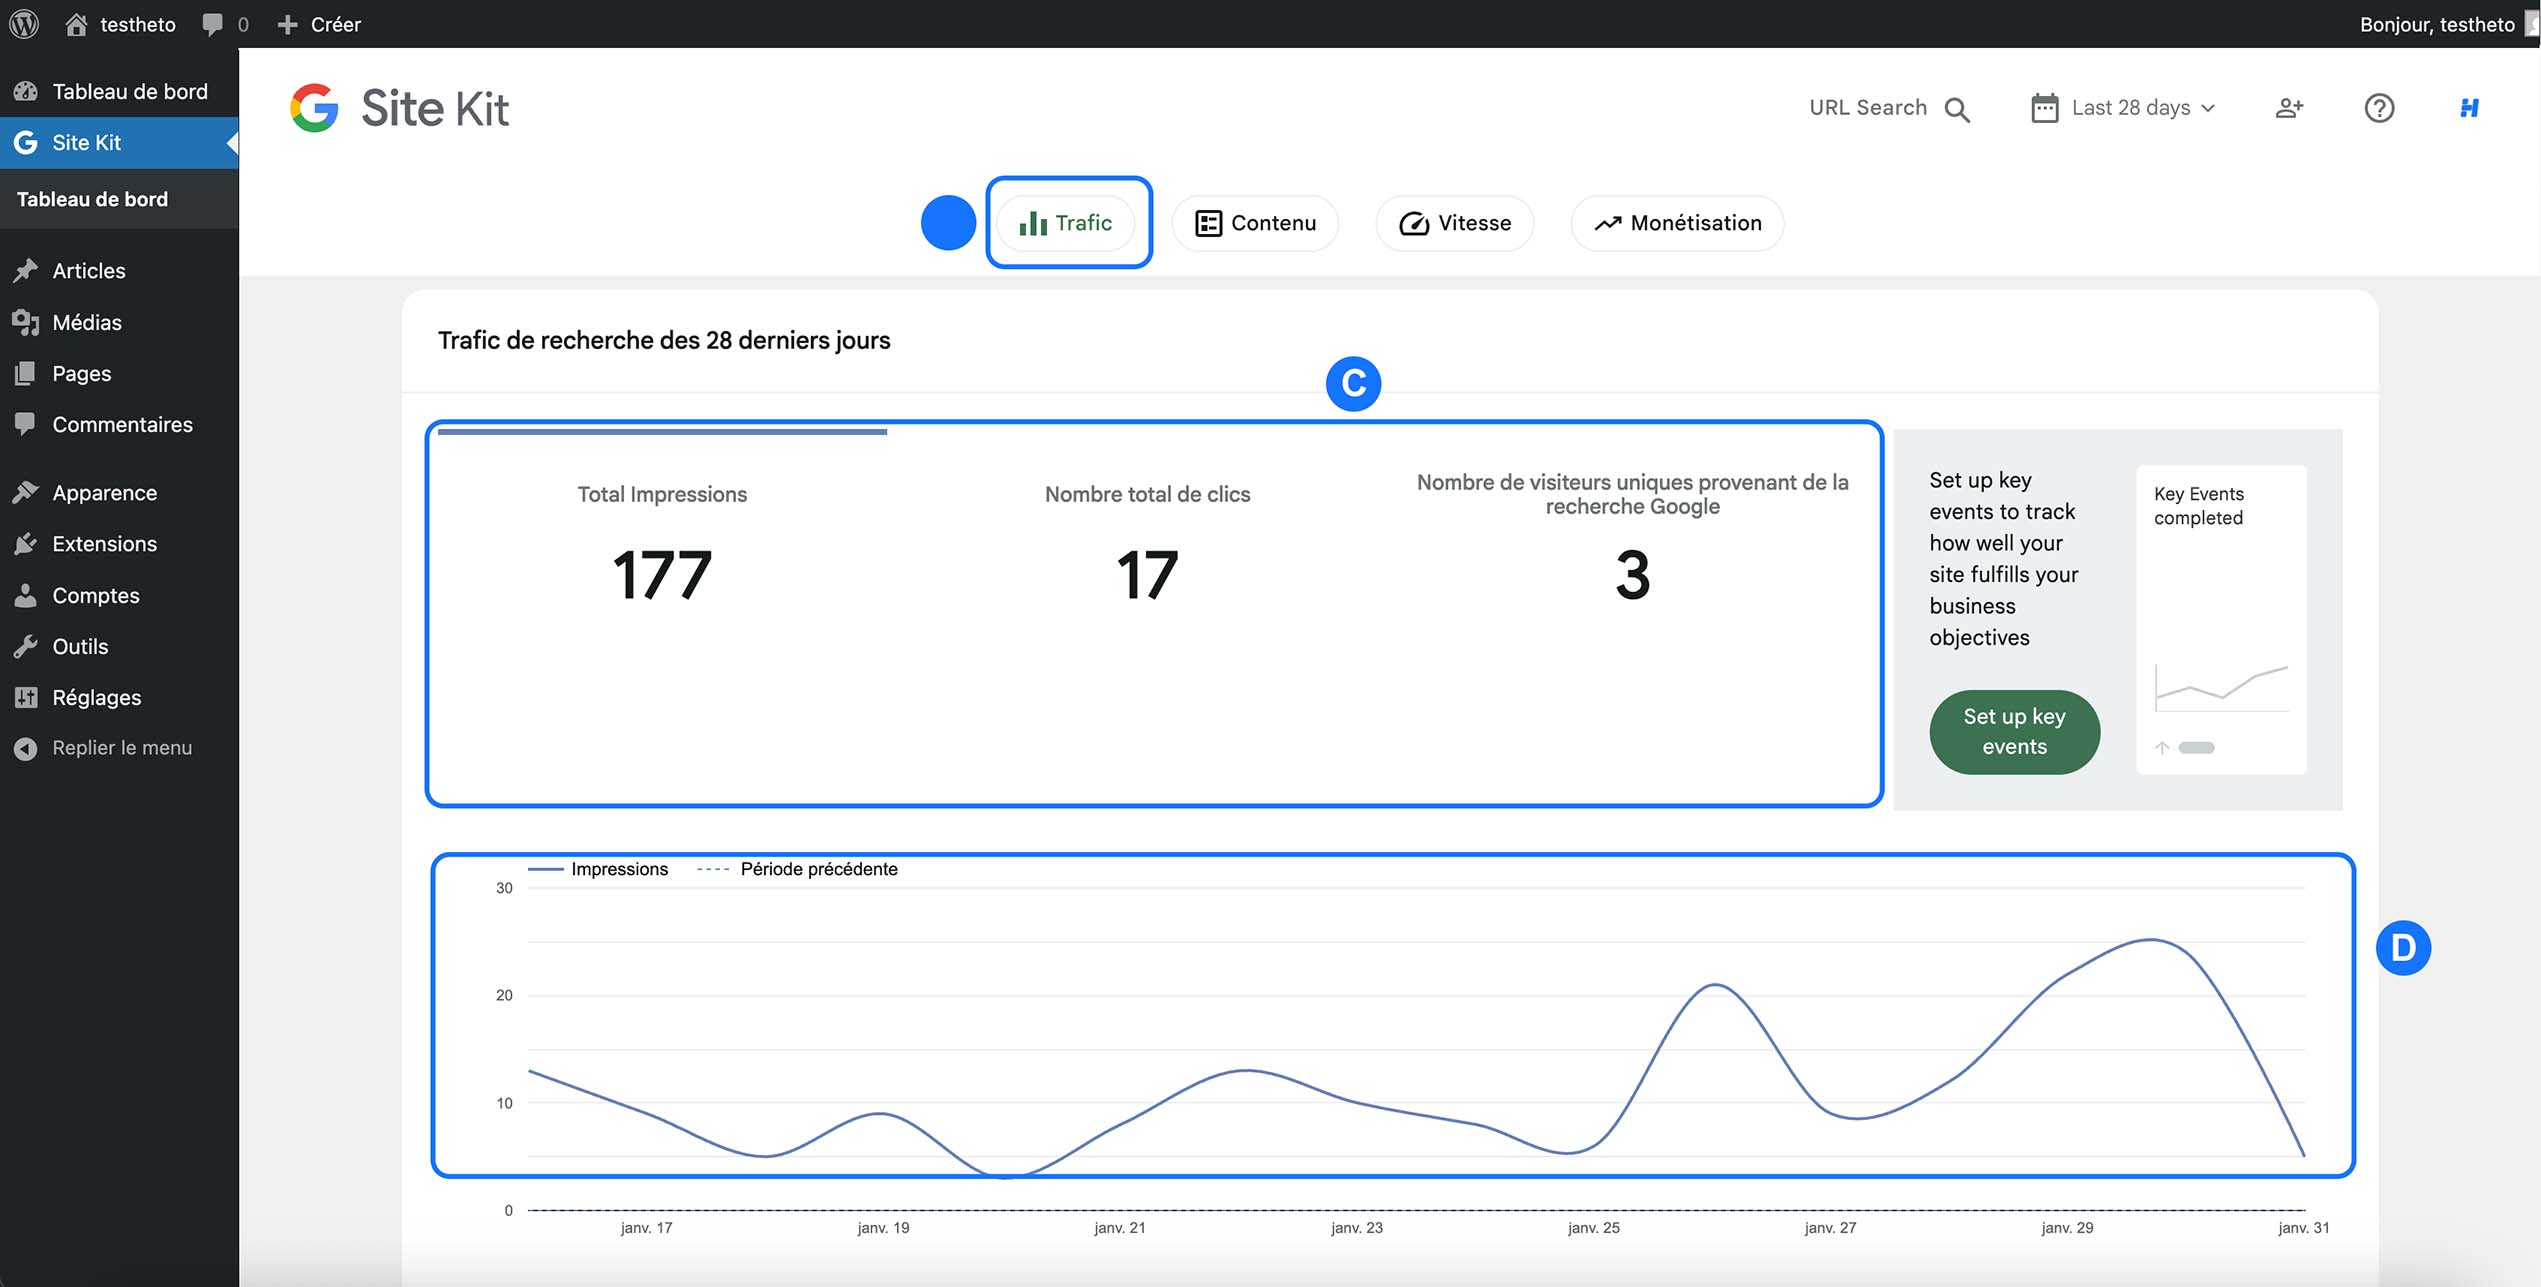The image size is (2541, 1287).
Task: Click the user-add sharing icon near Last 28 days
Action: tap(2289, 108)
